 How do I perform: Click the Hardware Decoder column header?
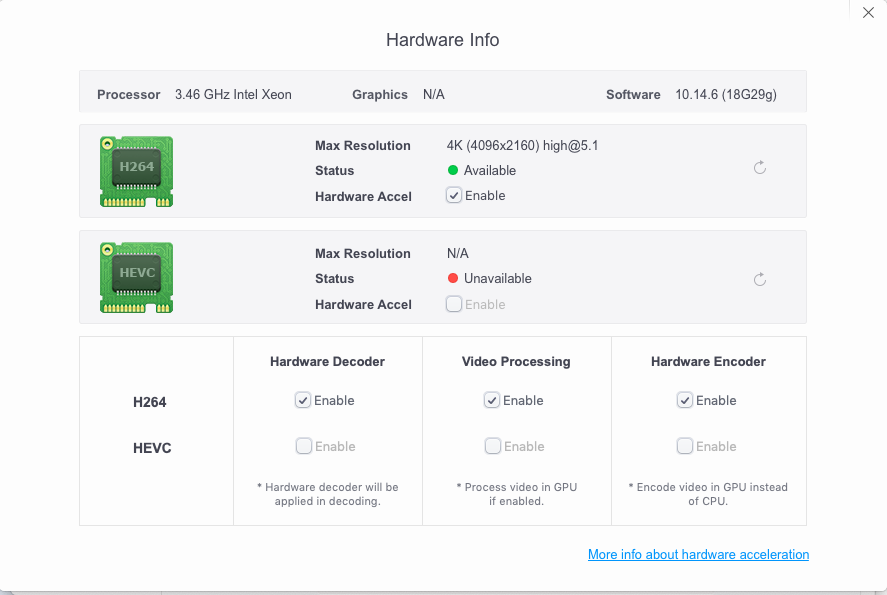click(x=328, y=361)
